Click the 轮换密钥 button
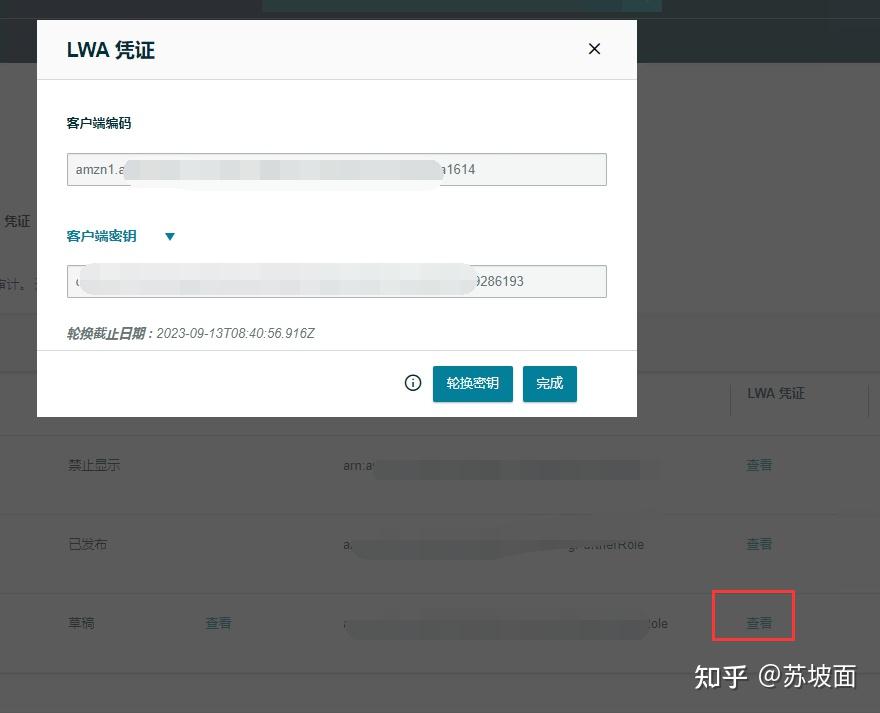Image resolution: width=880 pixels, height=713 pixels. click(x=472, y=383)
